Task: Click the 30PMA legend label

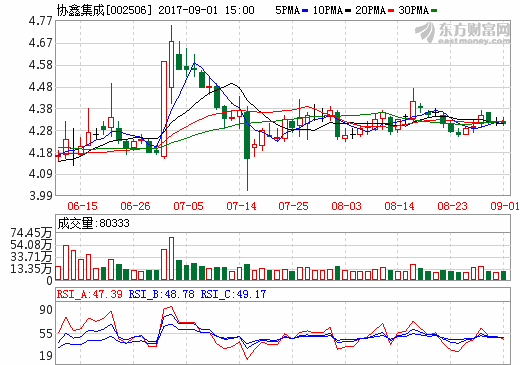Action: coord(413,10)
